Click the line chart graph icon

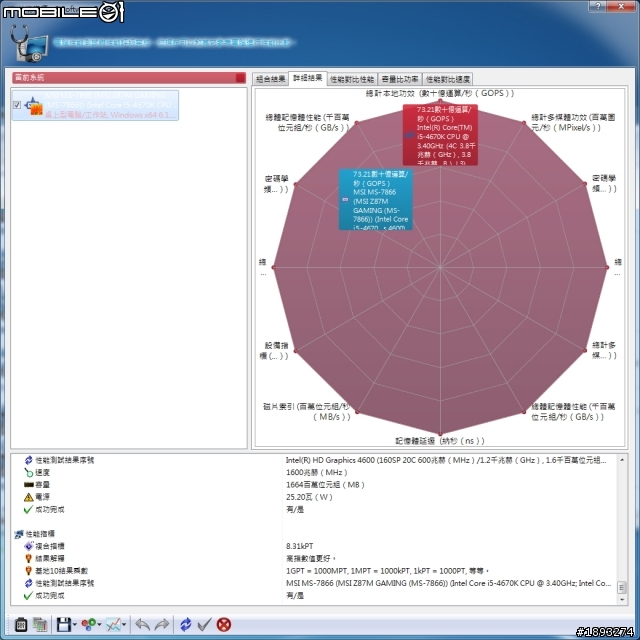(113, 624)
